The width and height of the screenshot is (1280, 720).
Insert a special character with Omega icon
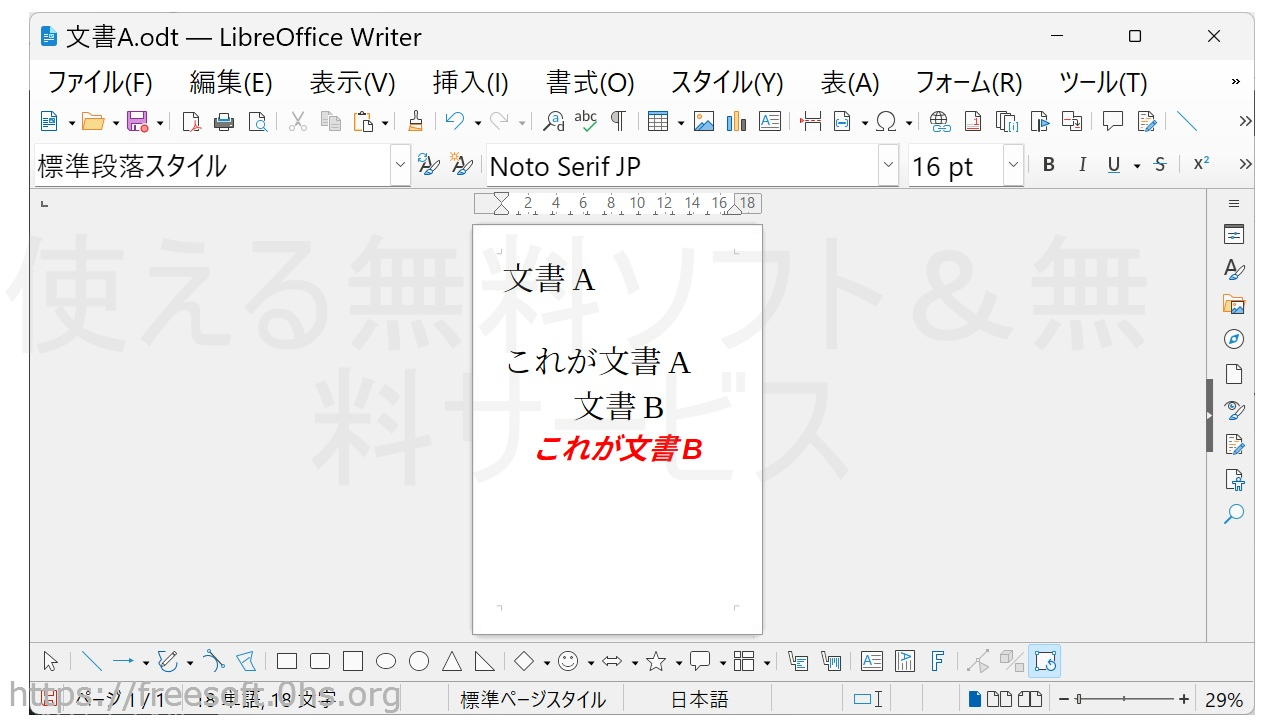(x=886, y=122)
